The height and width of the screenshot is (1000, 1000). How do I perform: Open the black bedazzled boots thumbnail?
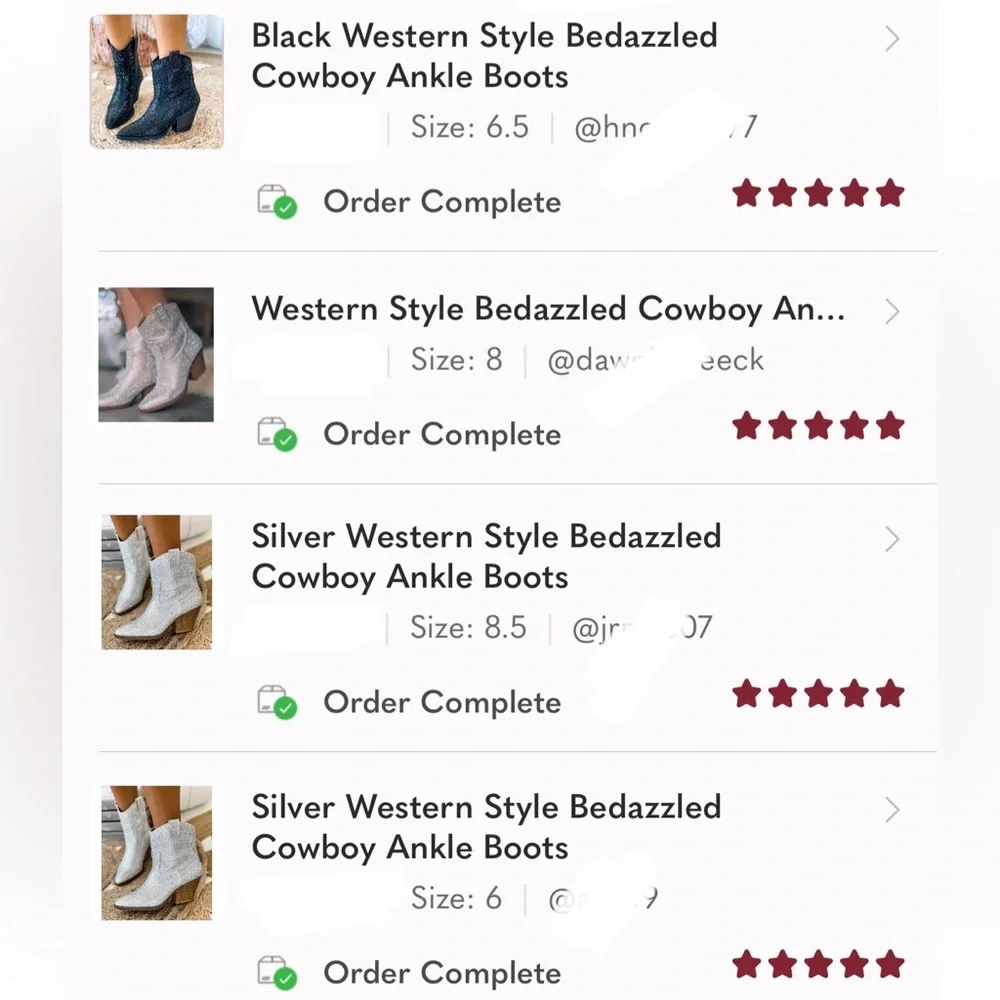(x=156, y=82)
